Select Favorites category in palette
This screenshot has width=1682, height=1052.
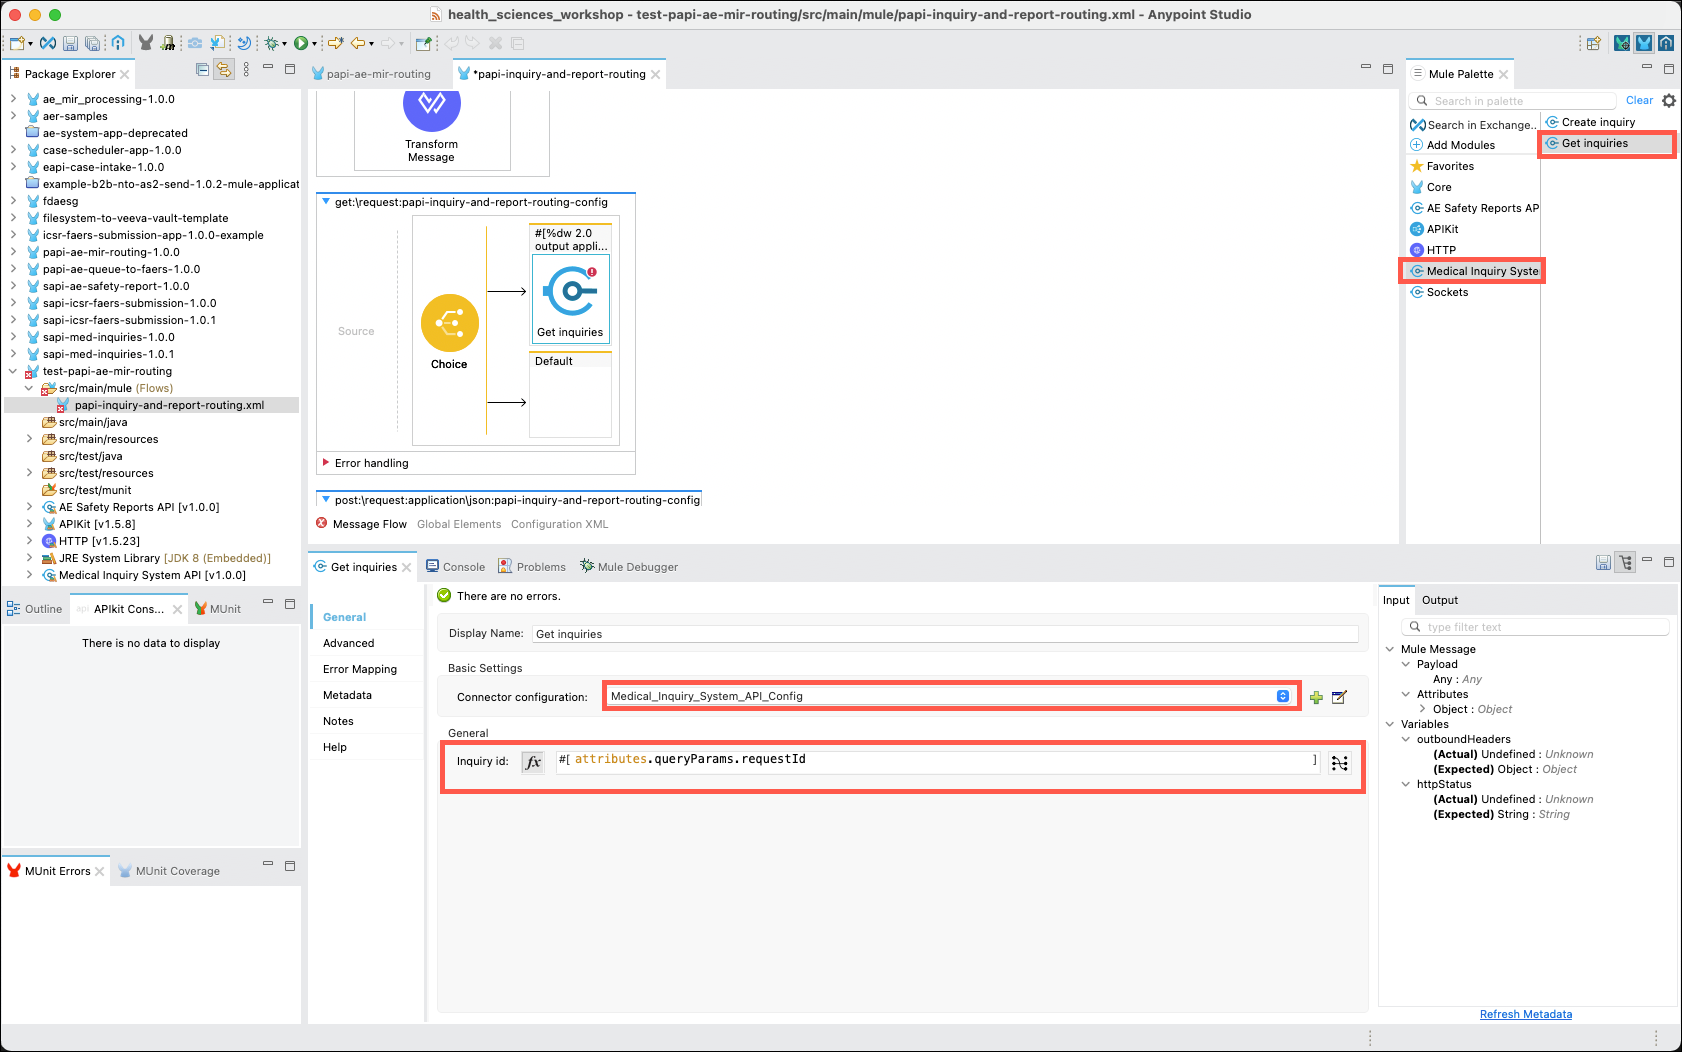[x=1442, y=166]
